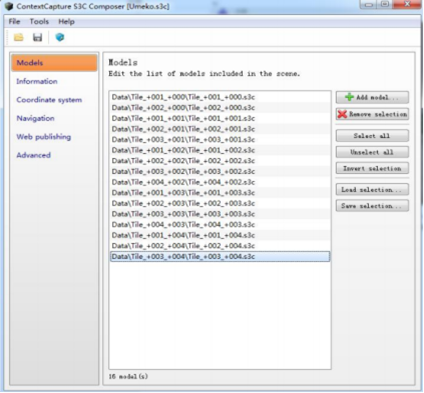The width and height of the screenshot is (424, 393).
Task: Select the Tile_+004_+002.s3c model entry
Action: (x=220, y=182)
